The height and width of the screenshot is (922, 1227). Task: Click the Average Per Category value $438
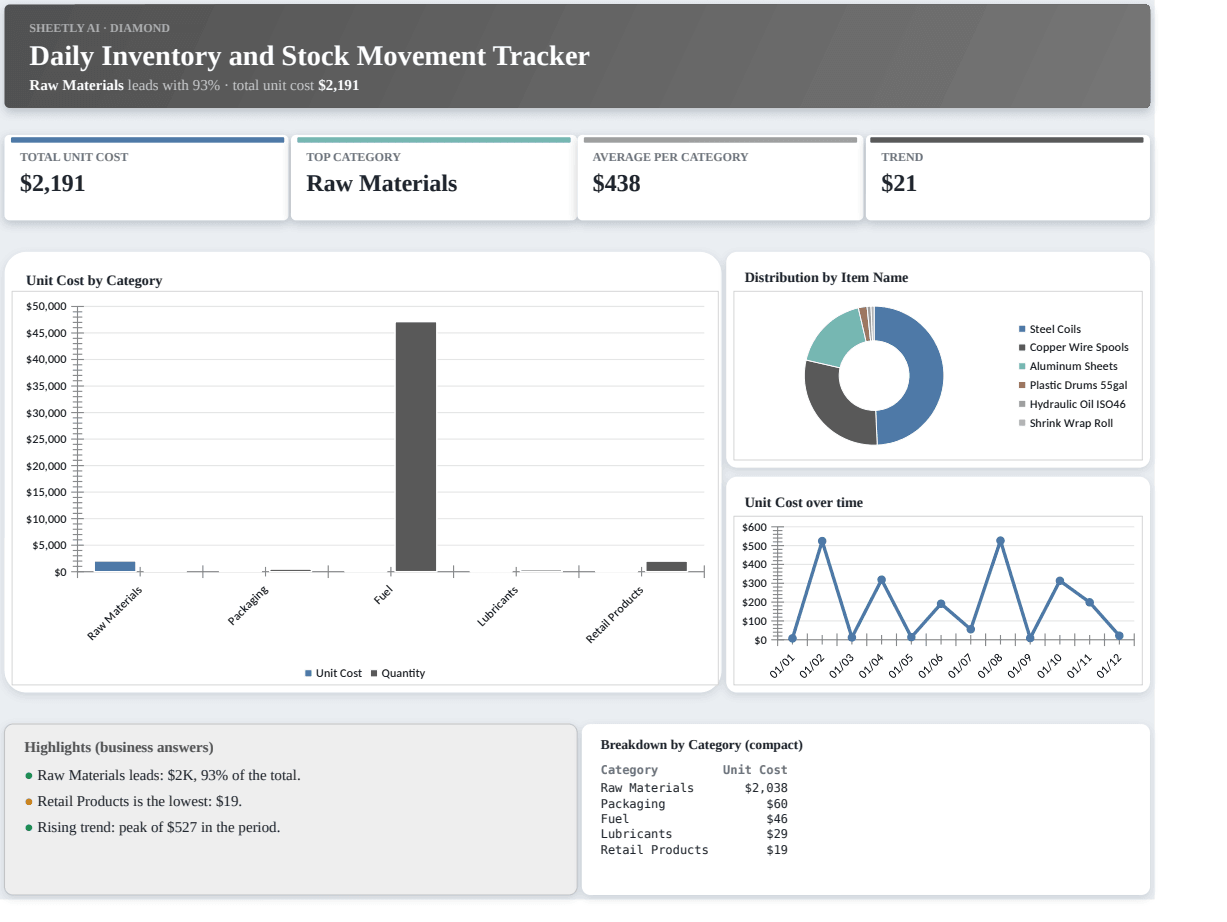point(616,184)
